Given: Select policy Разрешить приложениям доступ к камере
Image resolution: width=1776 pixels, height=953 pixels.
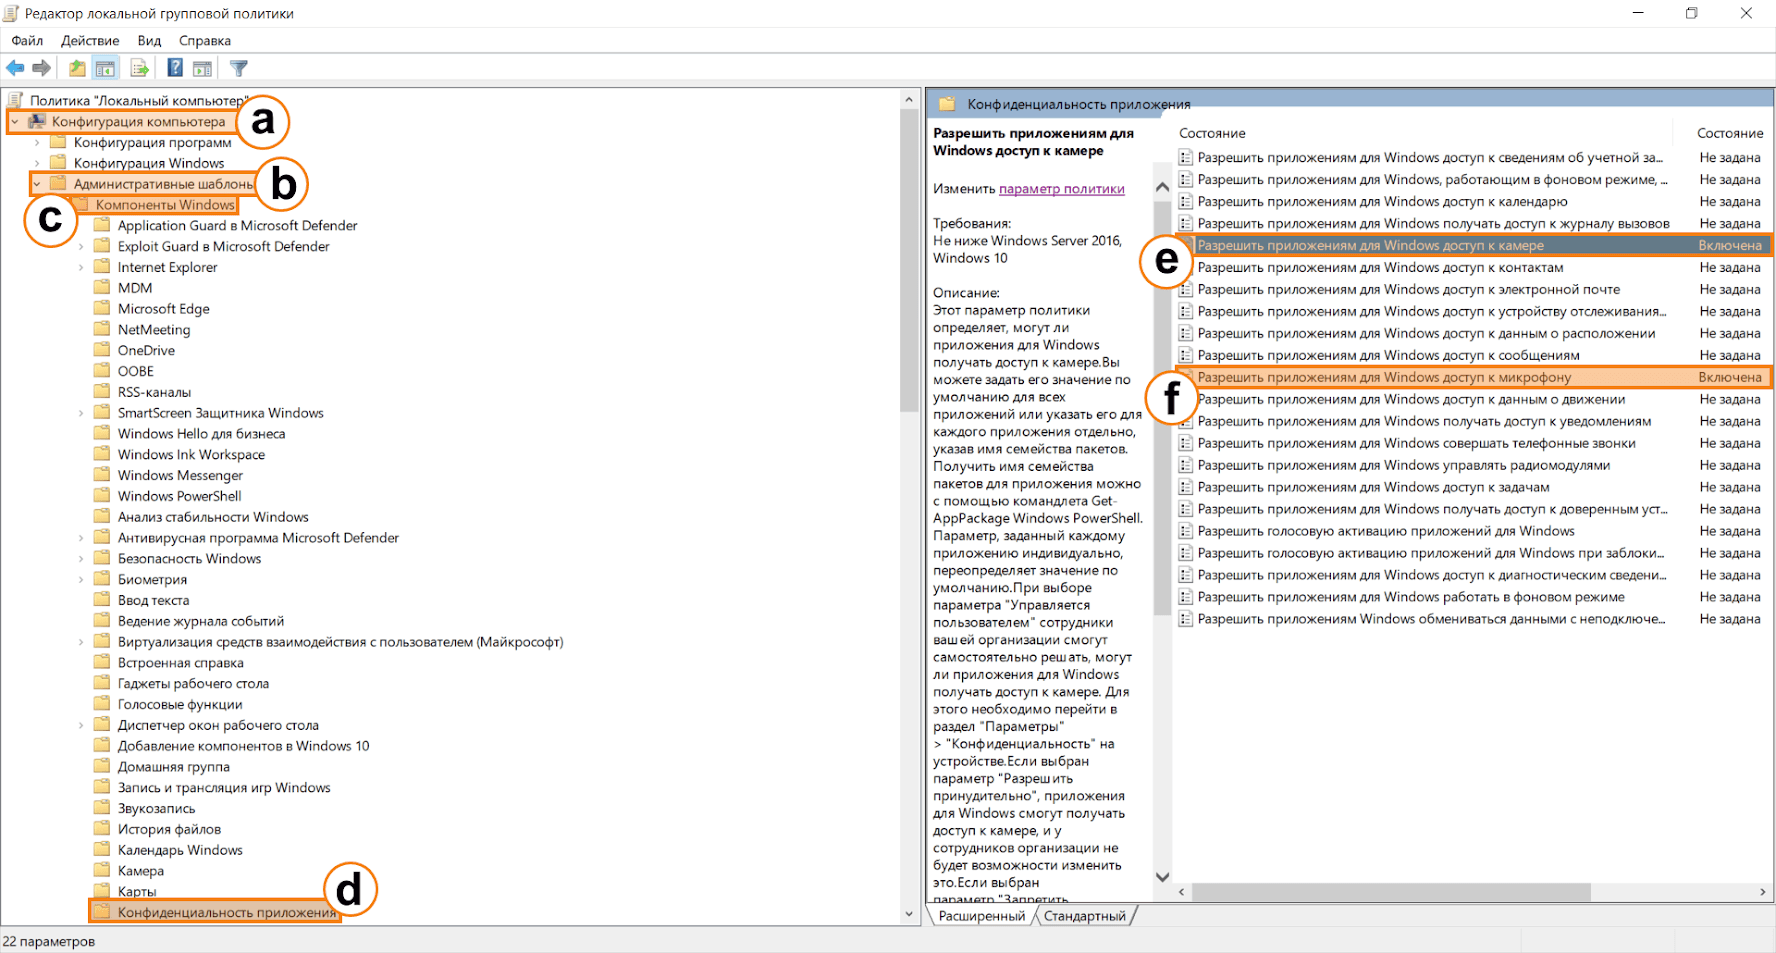Looking at the screenshot, I should 1474,245.
